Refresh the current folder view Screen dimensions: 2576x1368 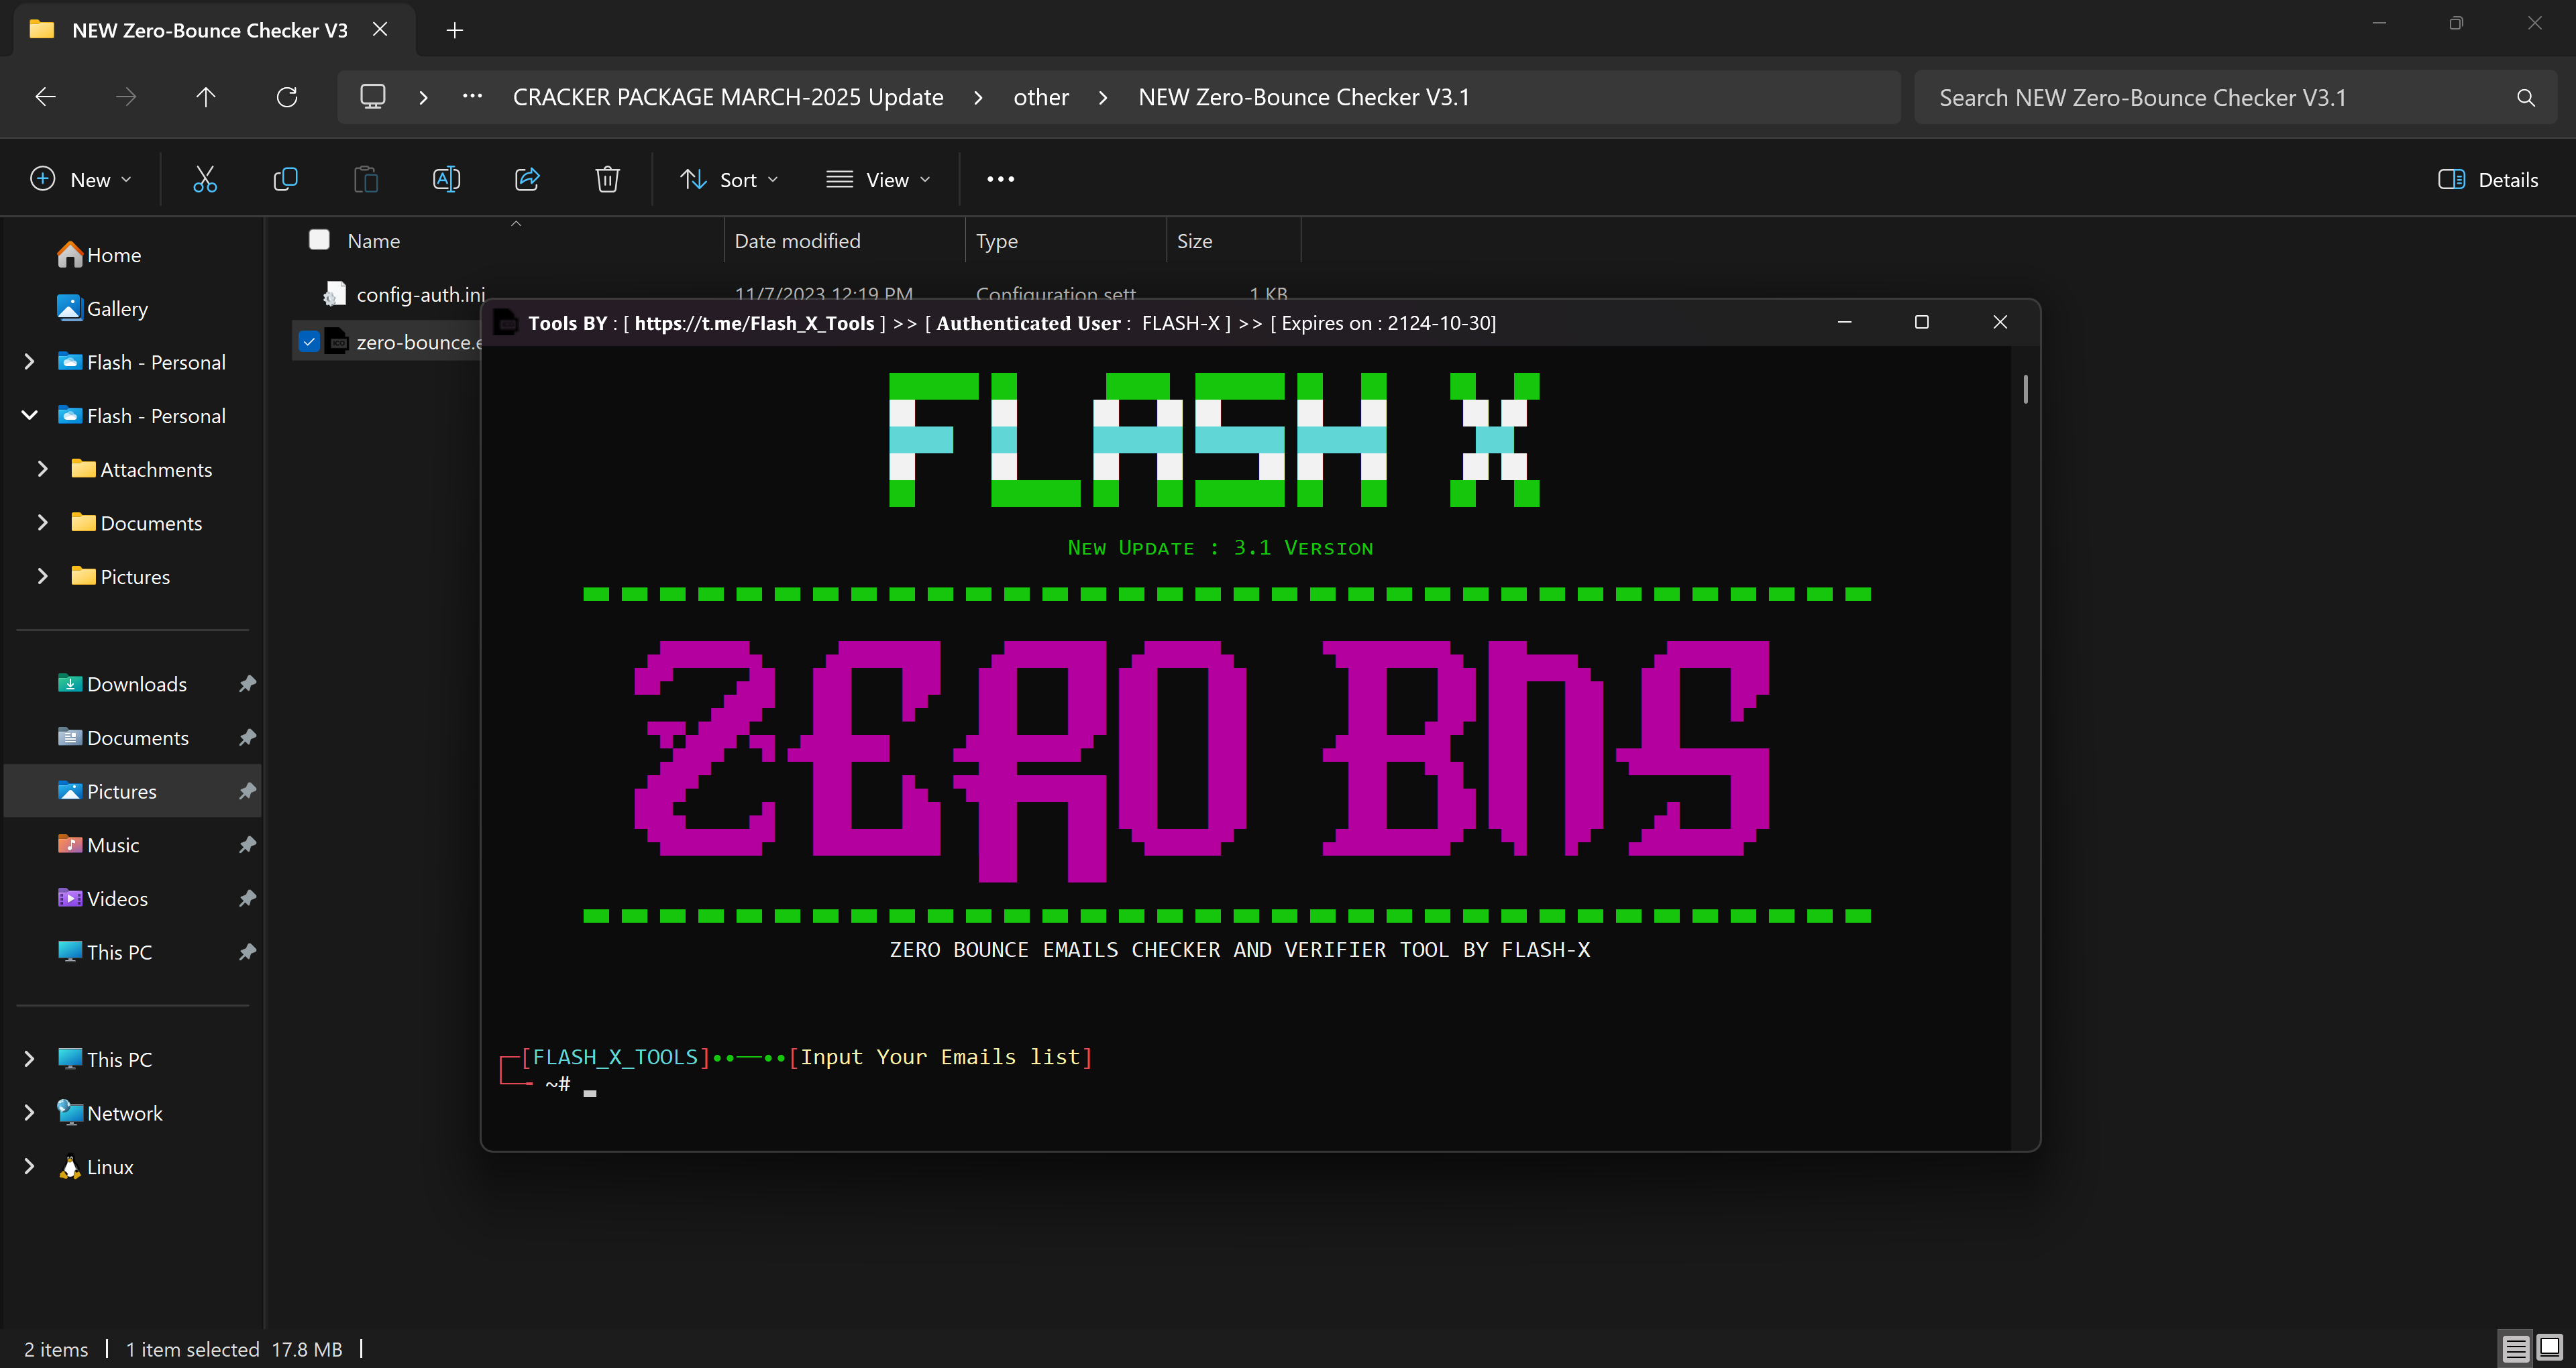287,97
